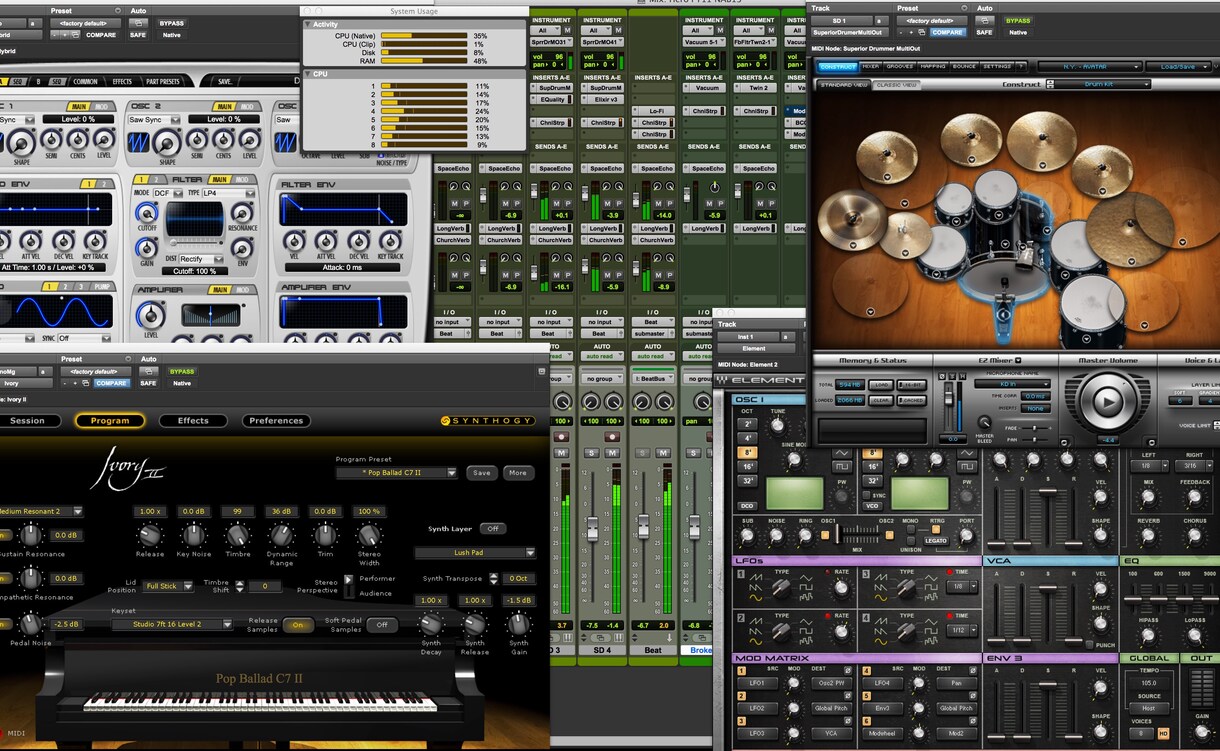Open the Program Preset dropdown
Image resolution: width=1220 pixels, height=751 pixels.
[396, 473]
